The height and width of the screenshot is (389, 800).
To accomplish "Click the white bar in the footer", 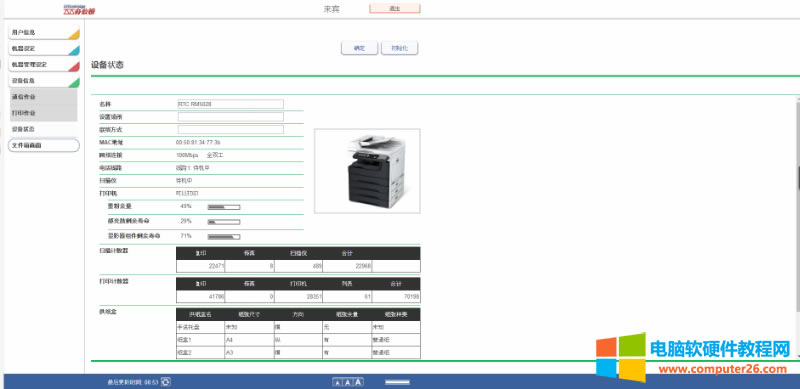I will tap(397, 382).
